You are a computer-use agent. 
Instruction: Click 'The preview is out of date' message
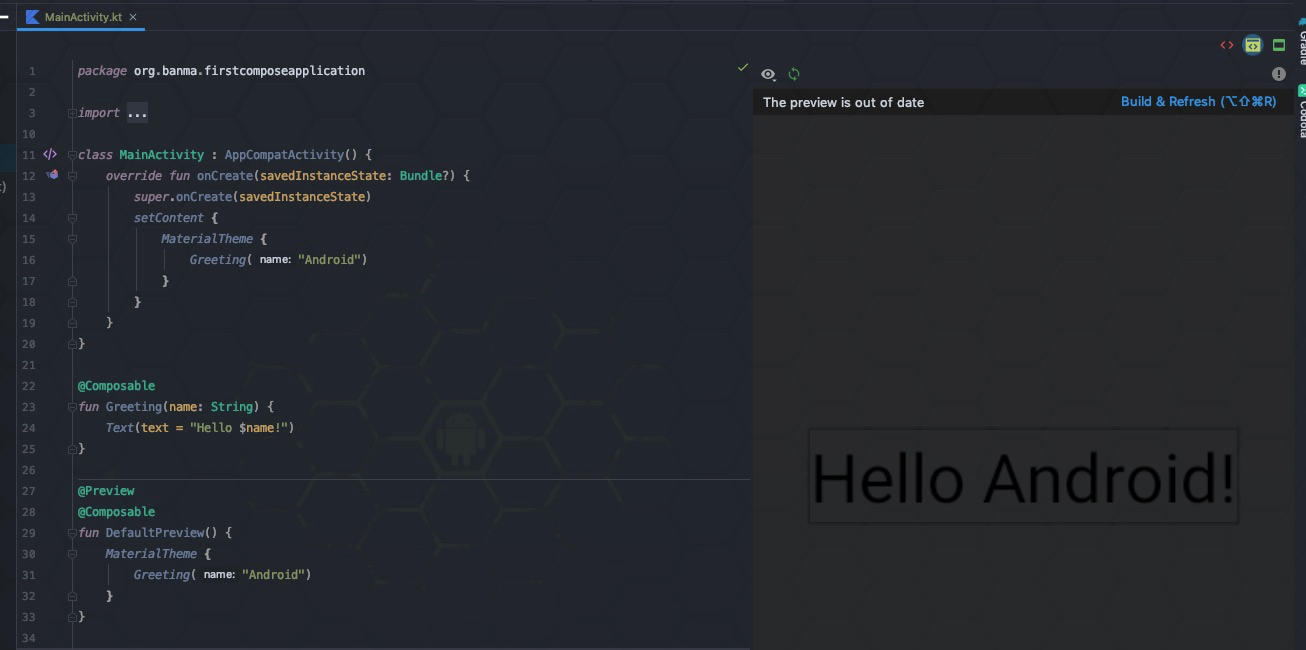(843, 102)
